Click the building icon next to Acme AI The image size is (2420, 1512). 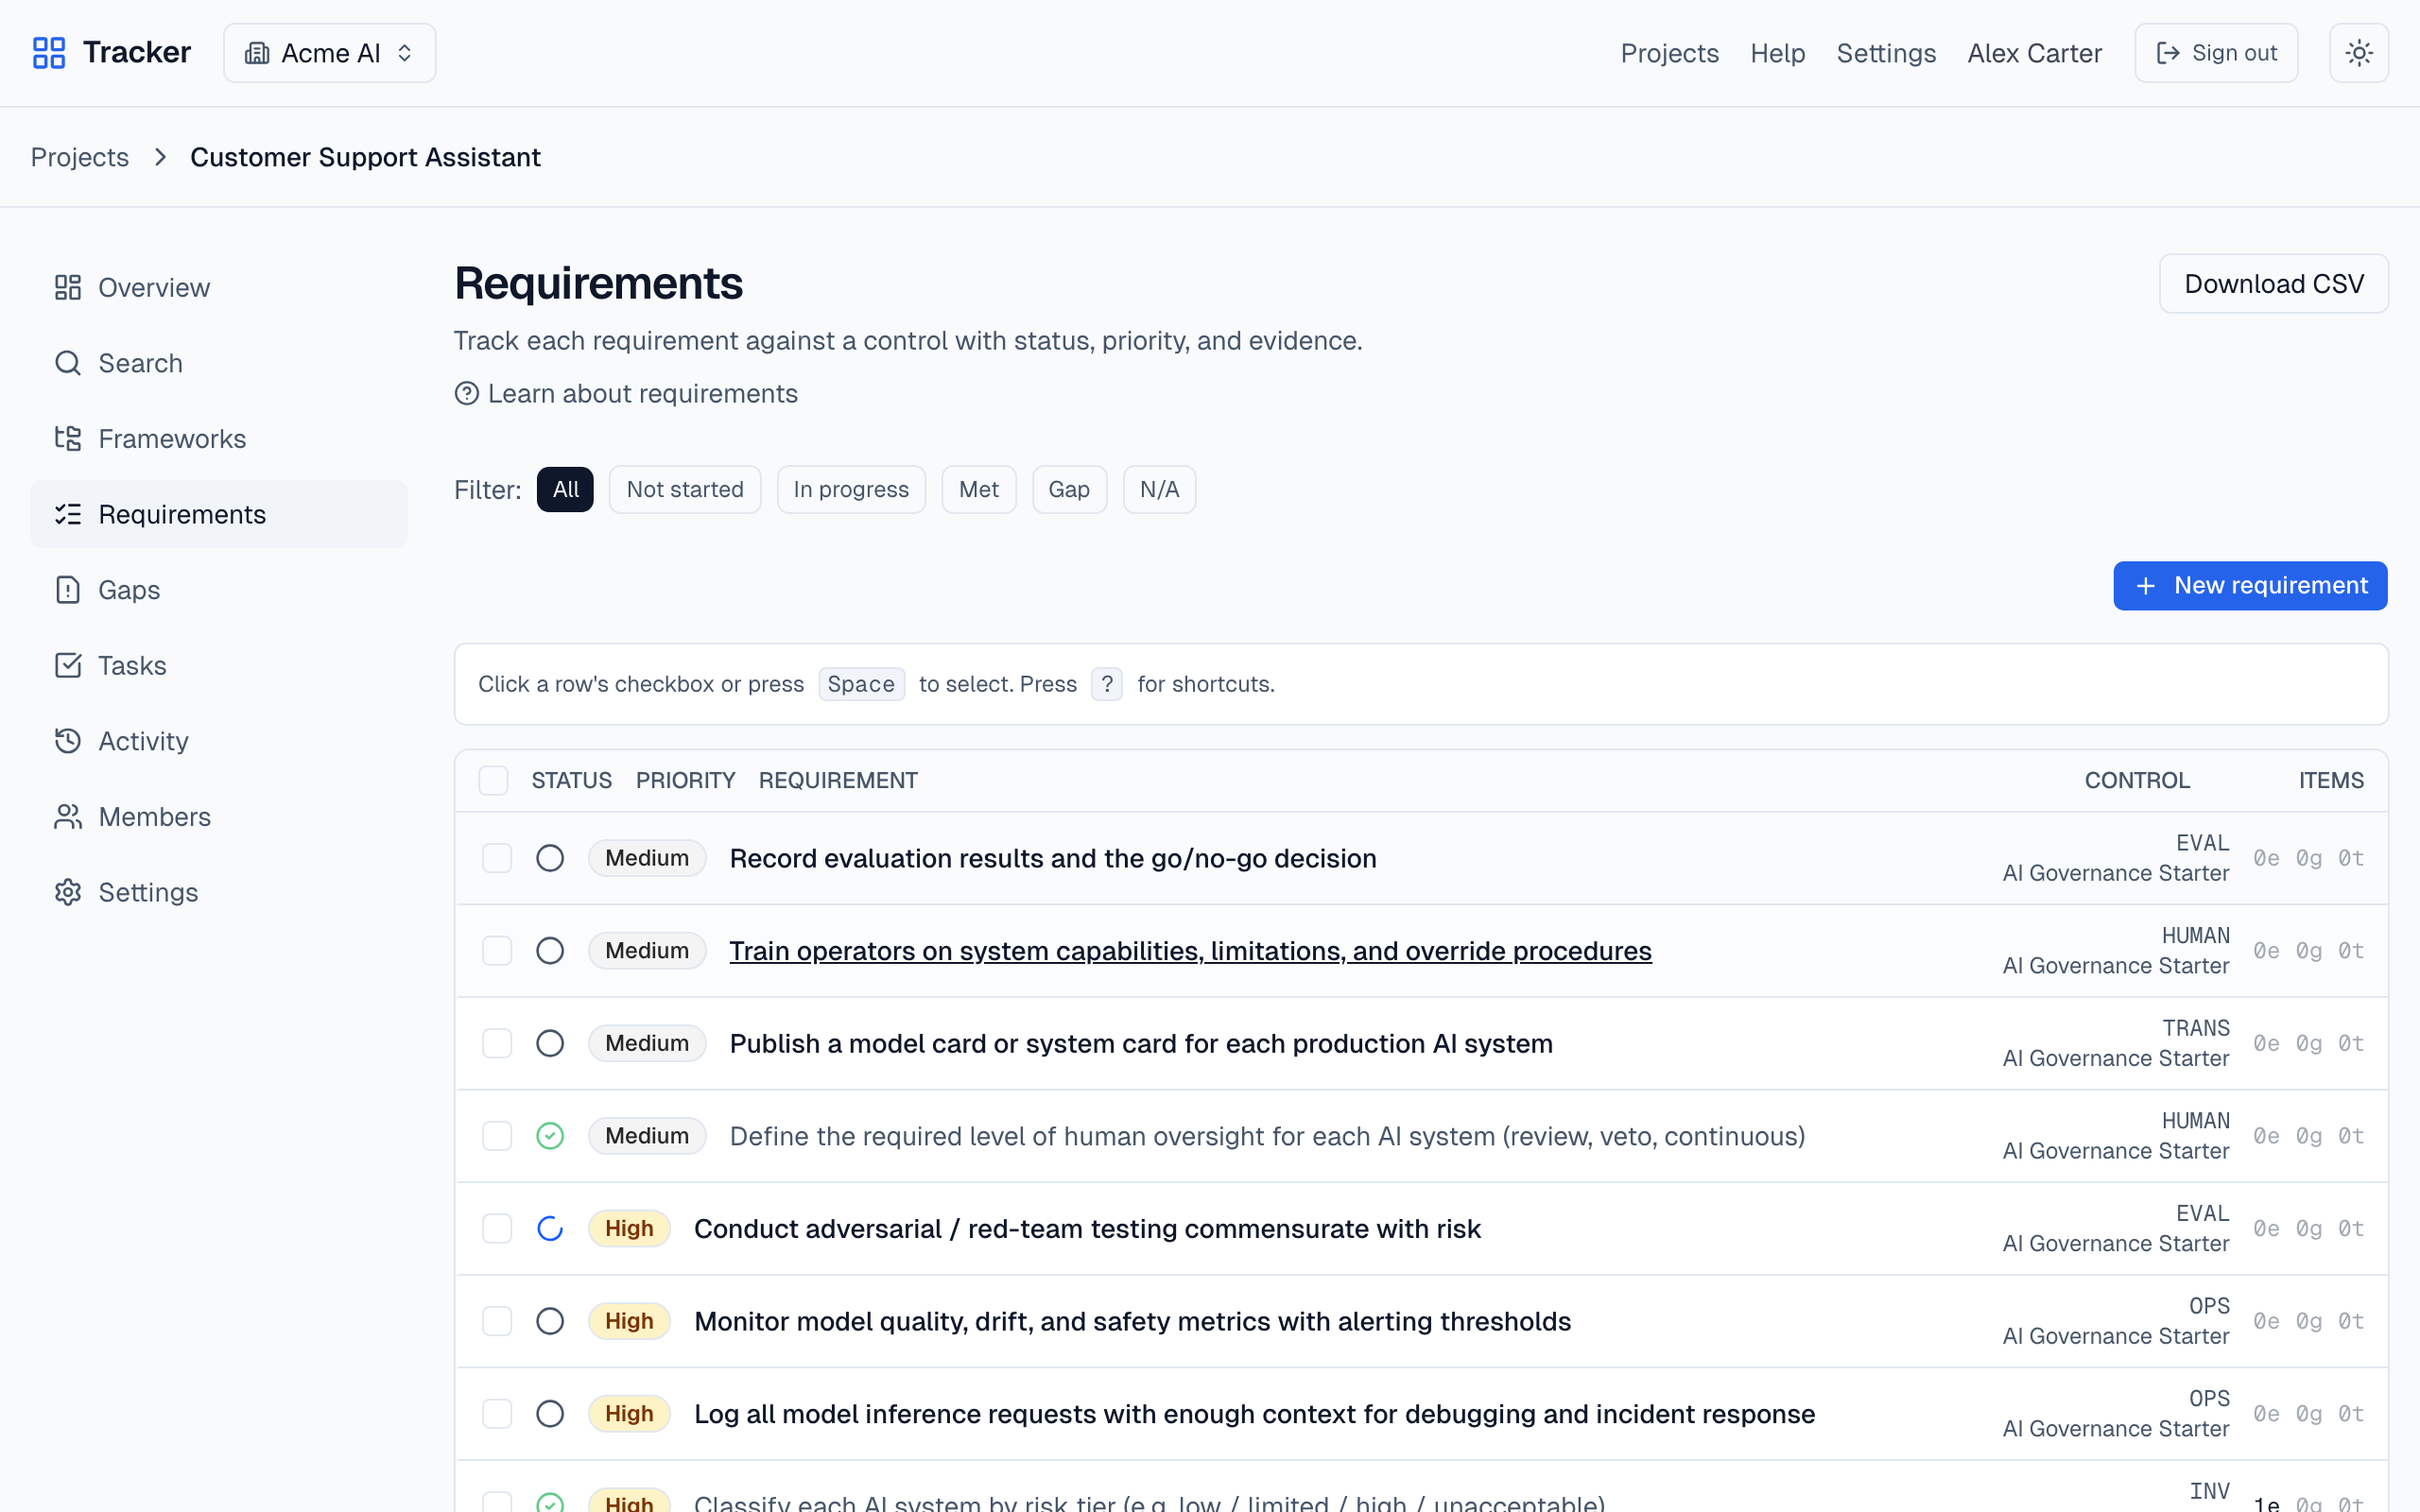(x=257, y=53)
